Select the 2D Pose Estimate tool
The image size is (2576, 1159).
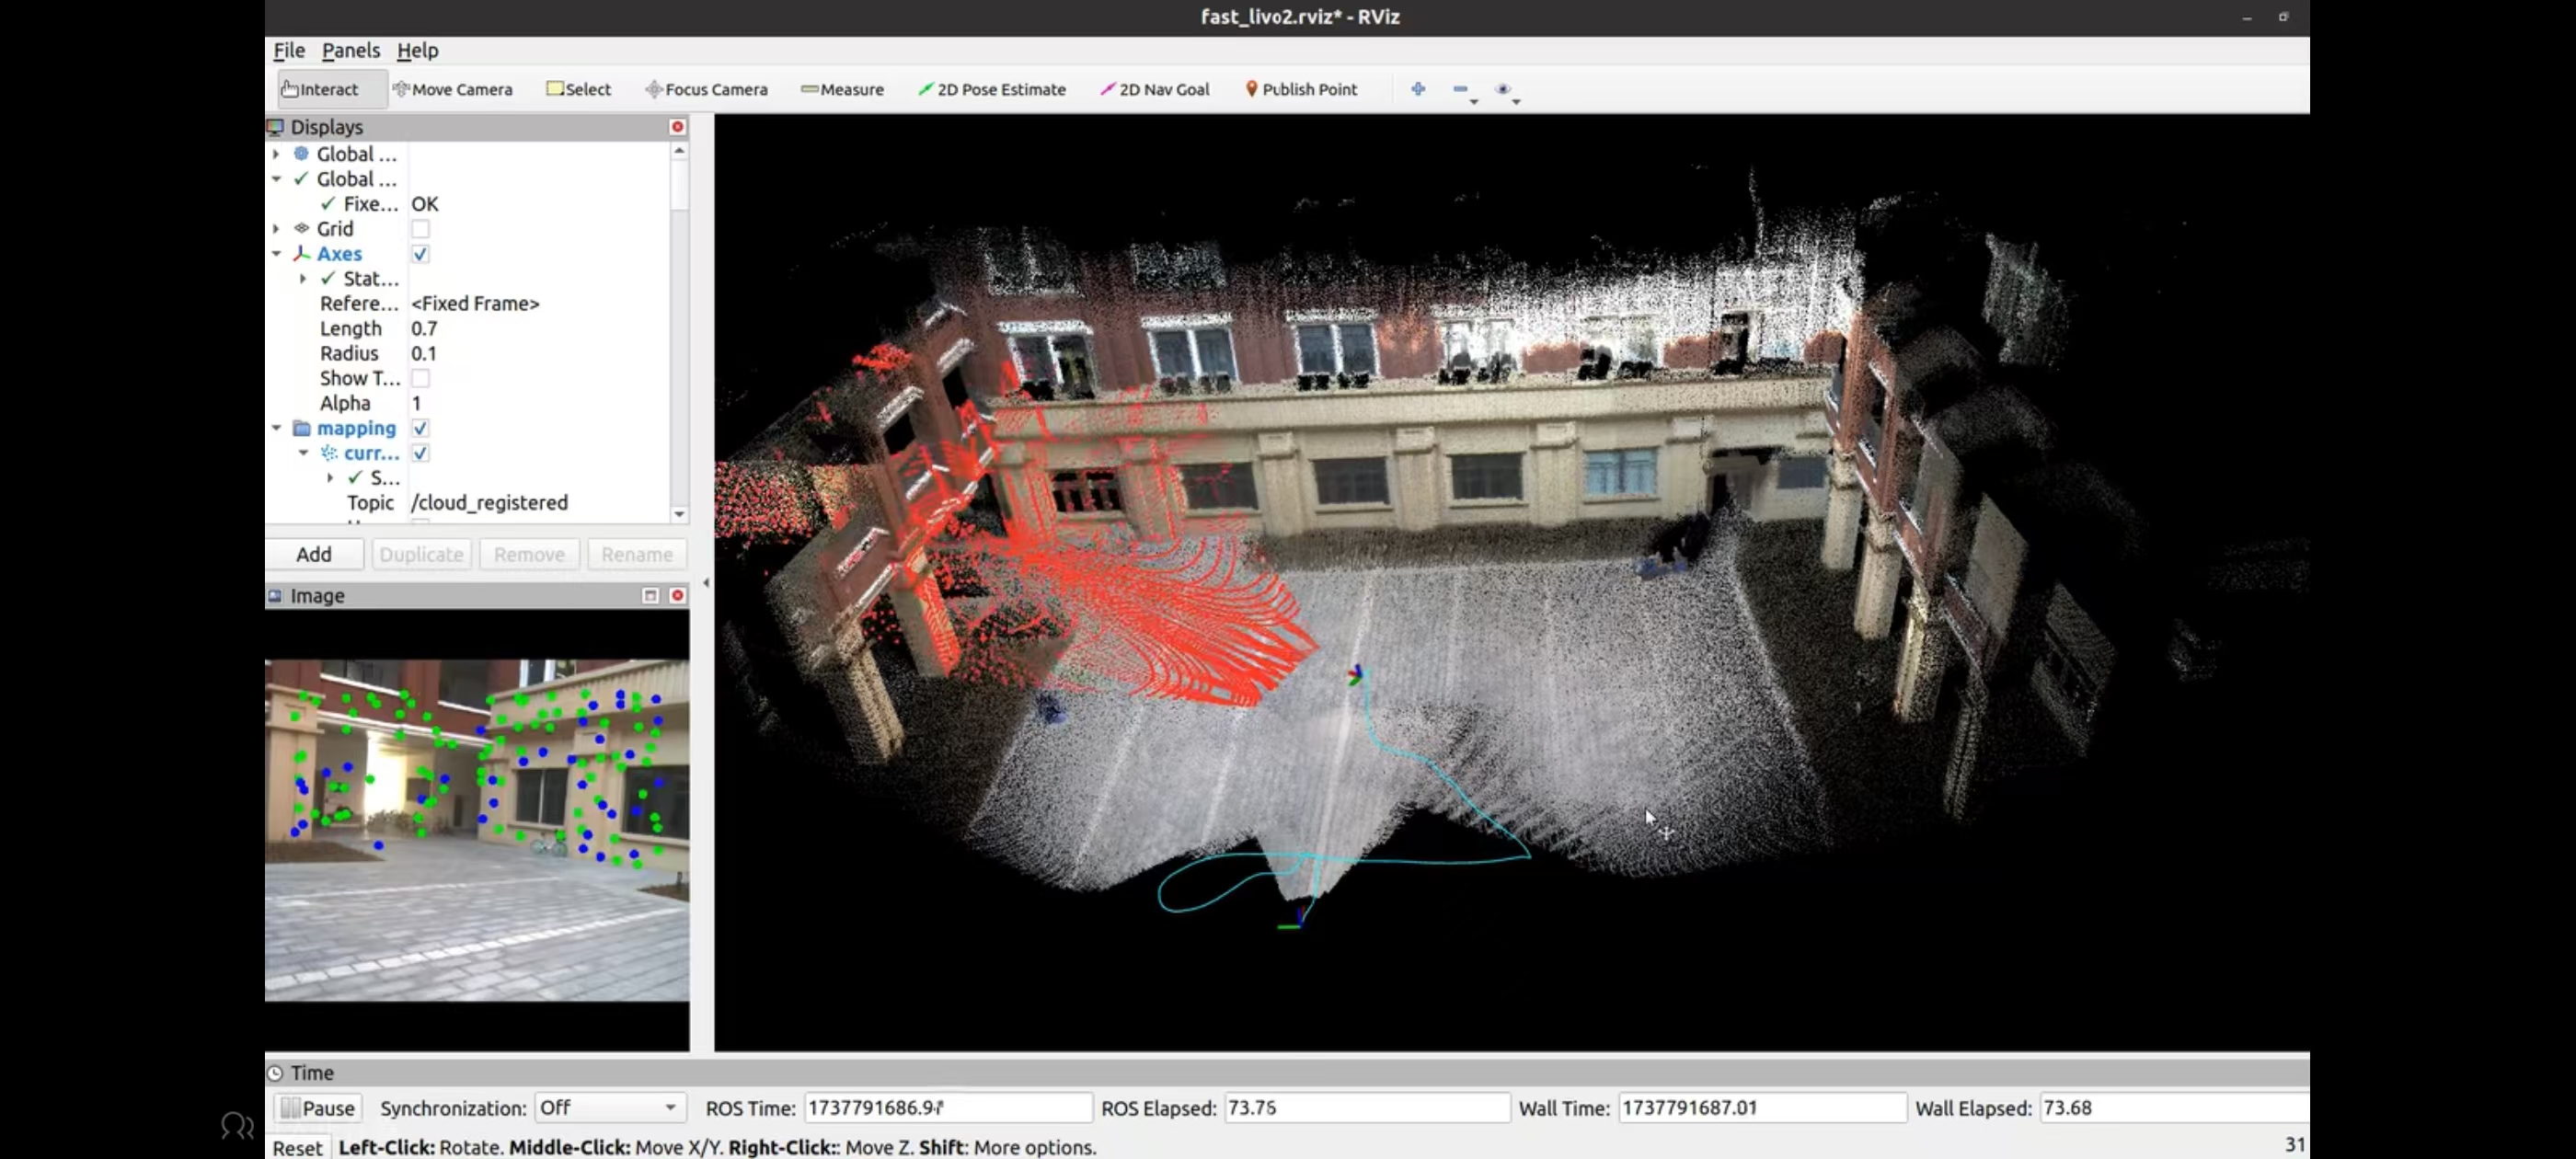(x=992, y=89)
